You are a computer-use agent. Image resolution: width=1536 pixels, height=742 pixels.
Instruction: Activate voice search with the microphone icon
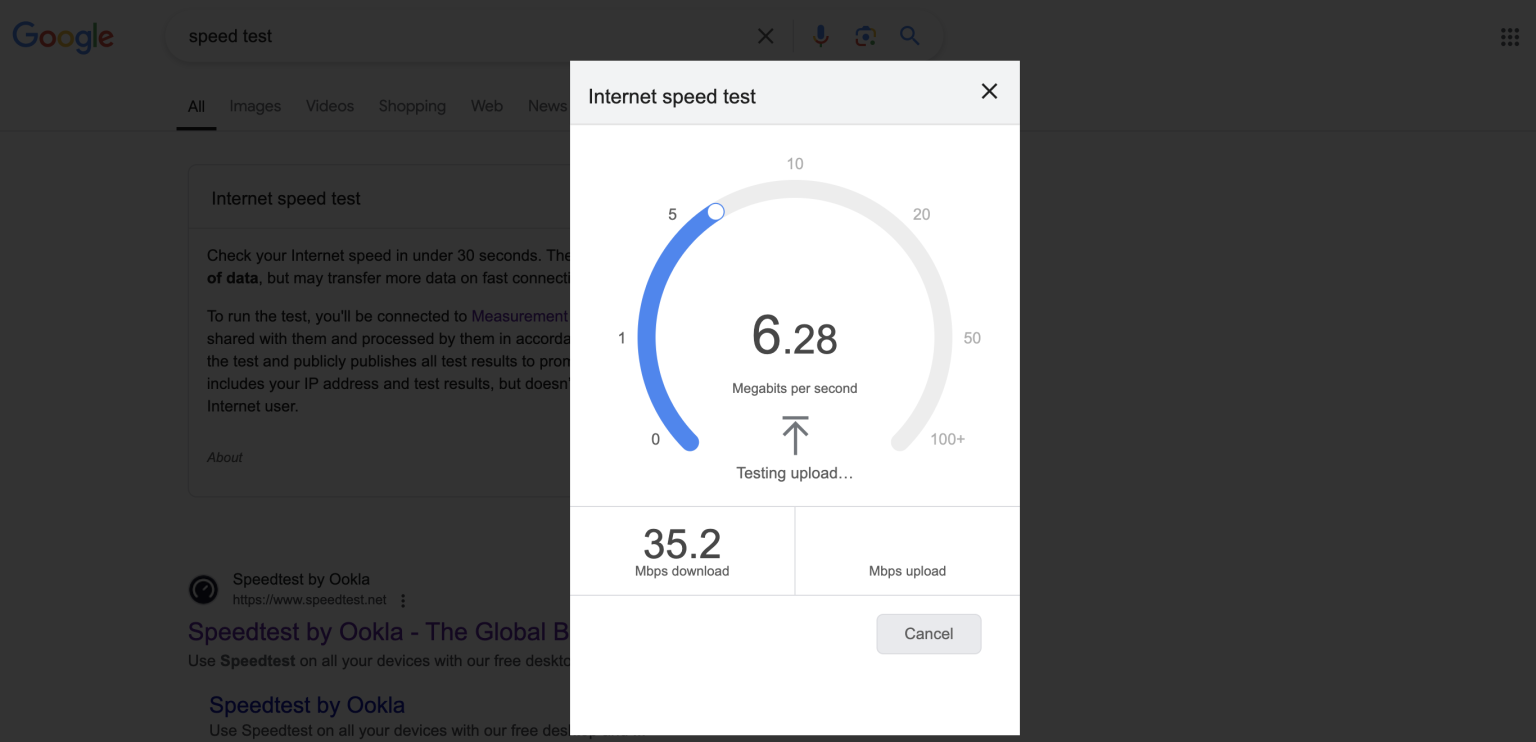pyautogui.click(x=820, y=36)
